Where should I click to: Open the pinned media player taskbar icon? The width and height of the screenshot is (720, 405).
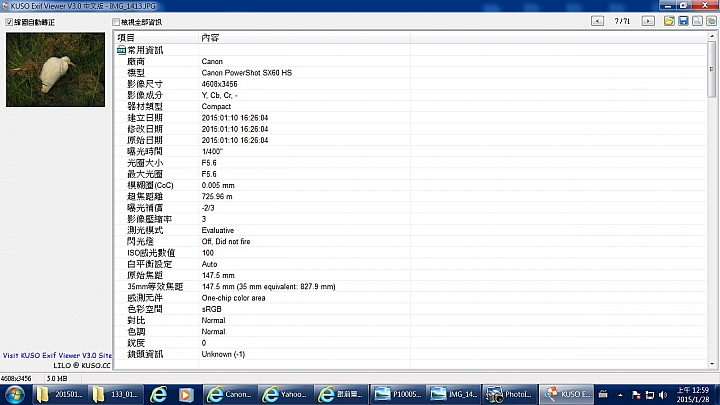186,394
